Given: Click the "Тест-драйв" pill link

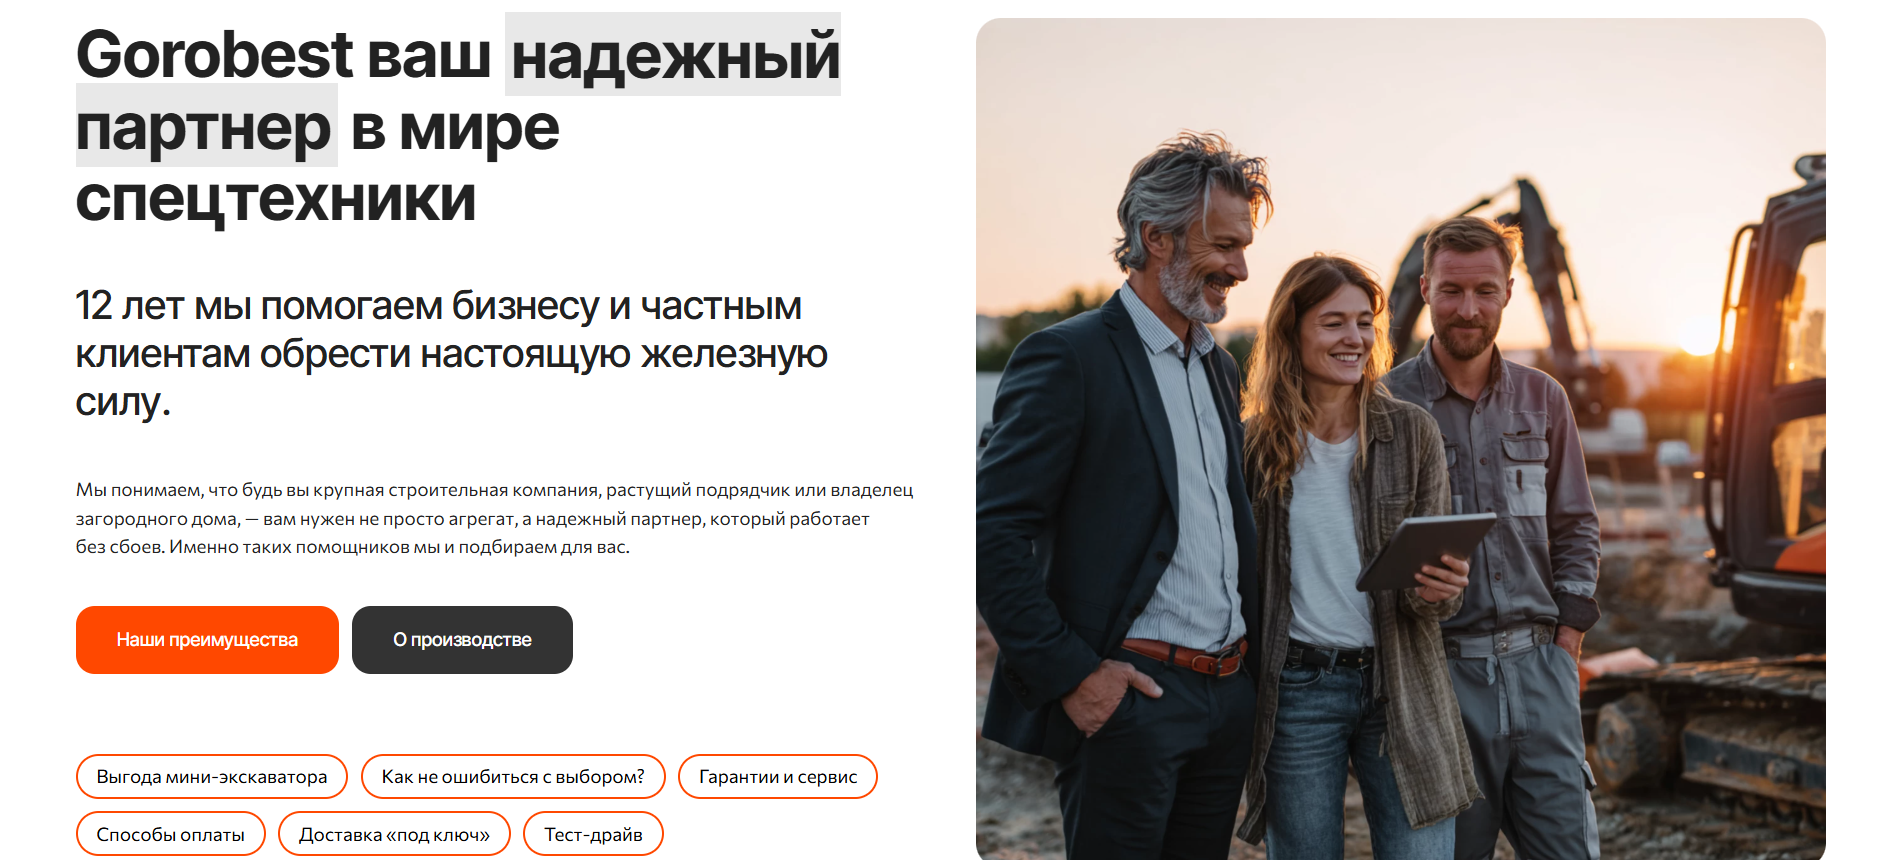Looking at the screenshot, I should [593, 834].
